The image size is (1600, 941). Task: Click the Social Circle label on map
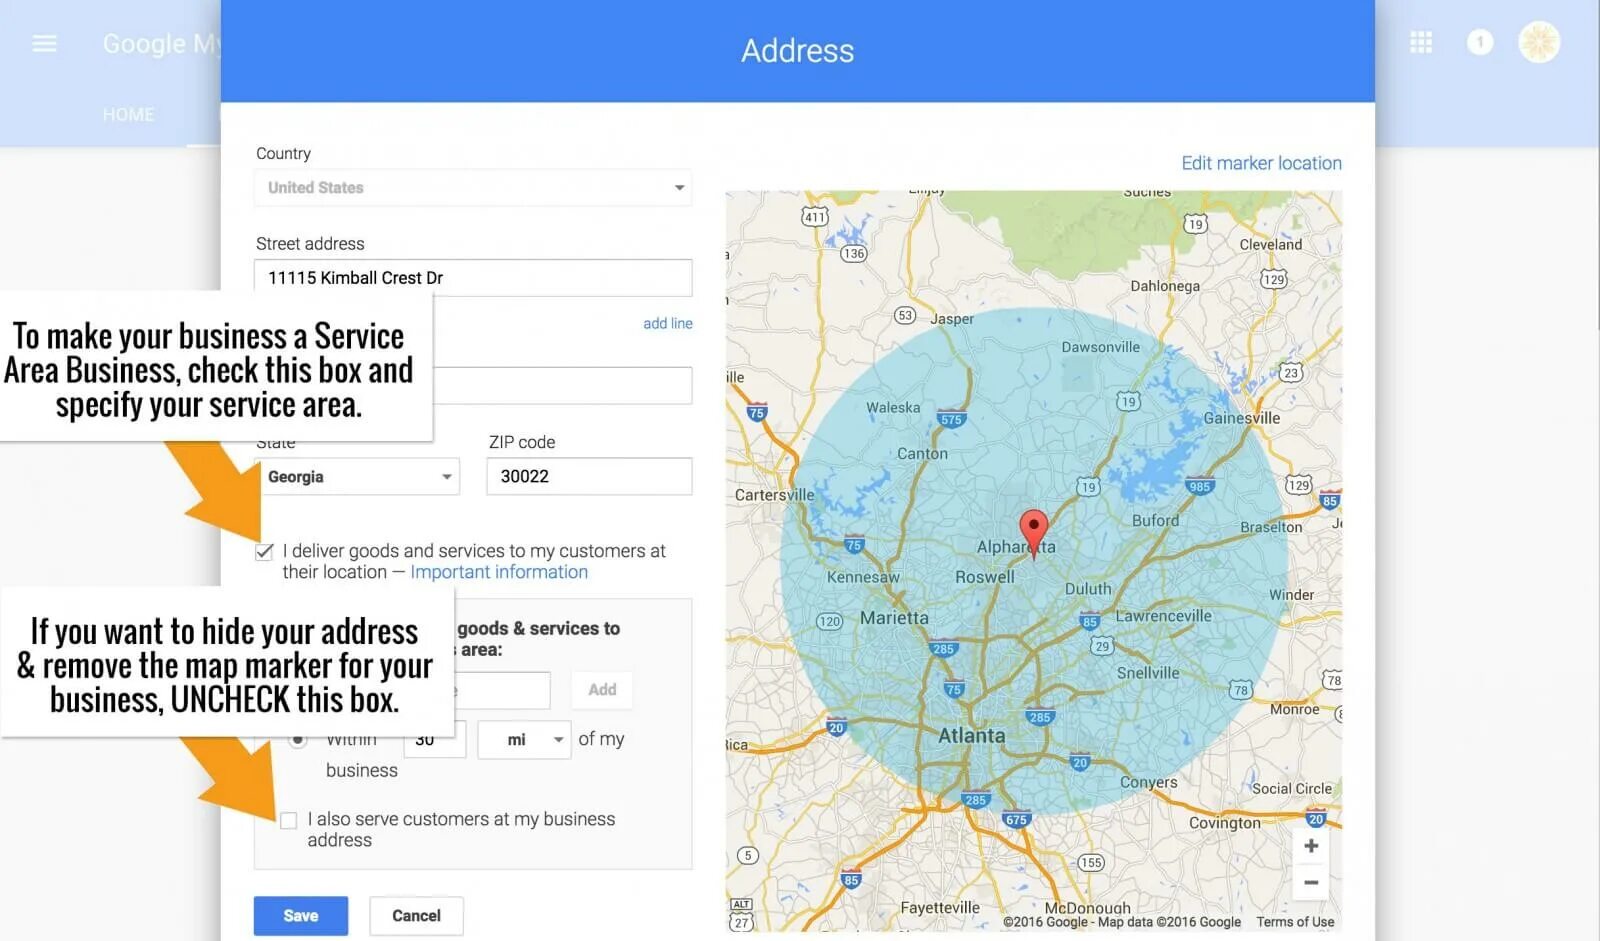point(1292,789)
